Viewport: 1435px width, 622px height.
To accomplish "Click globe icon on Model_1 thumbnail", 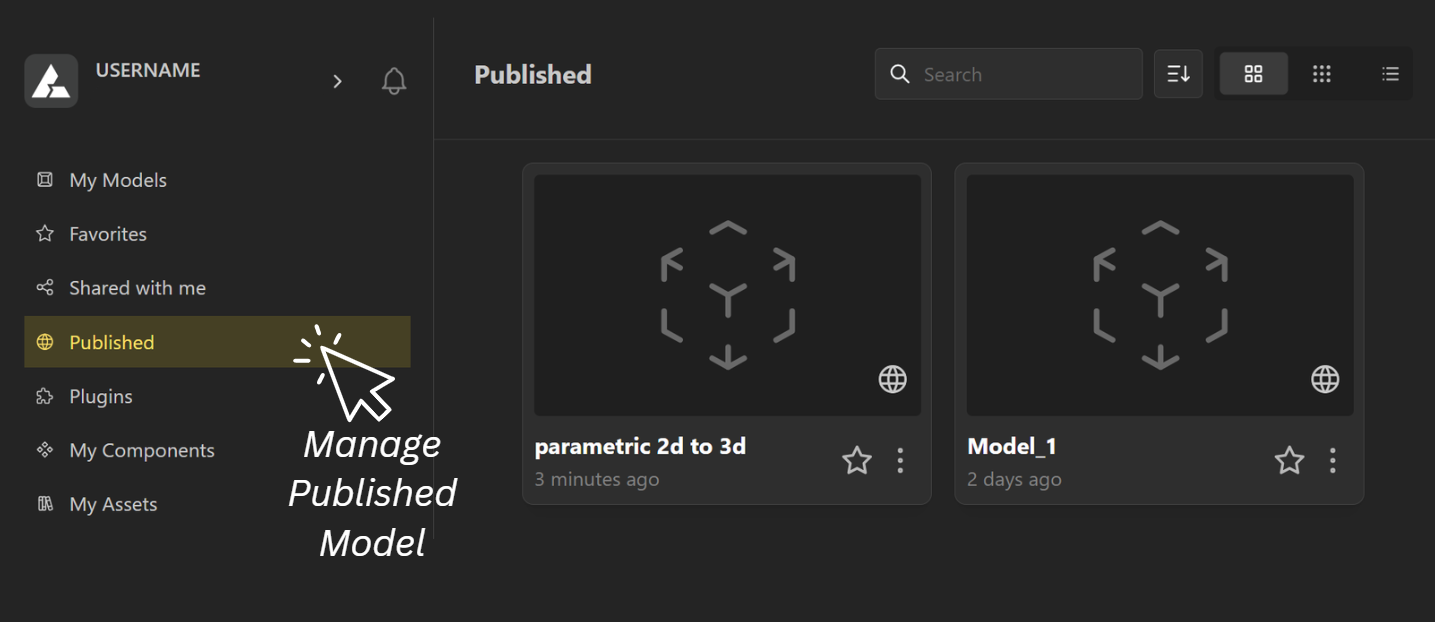I will [1325, 379].
